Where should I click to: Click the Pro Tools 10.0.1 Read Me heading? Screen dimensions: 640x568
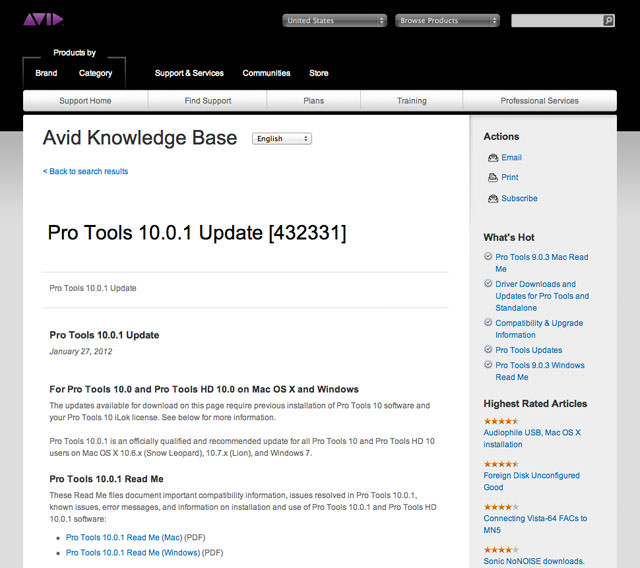click(x=107, y=479)
